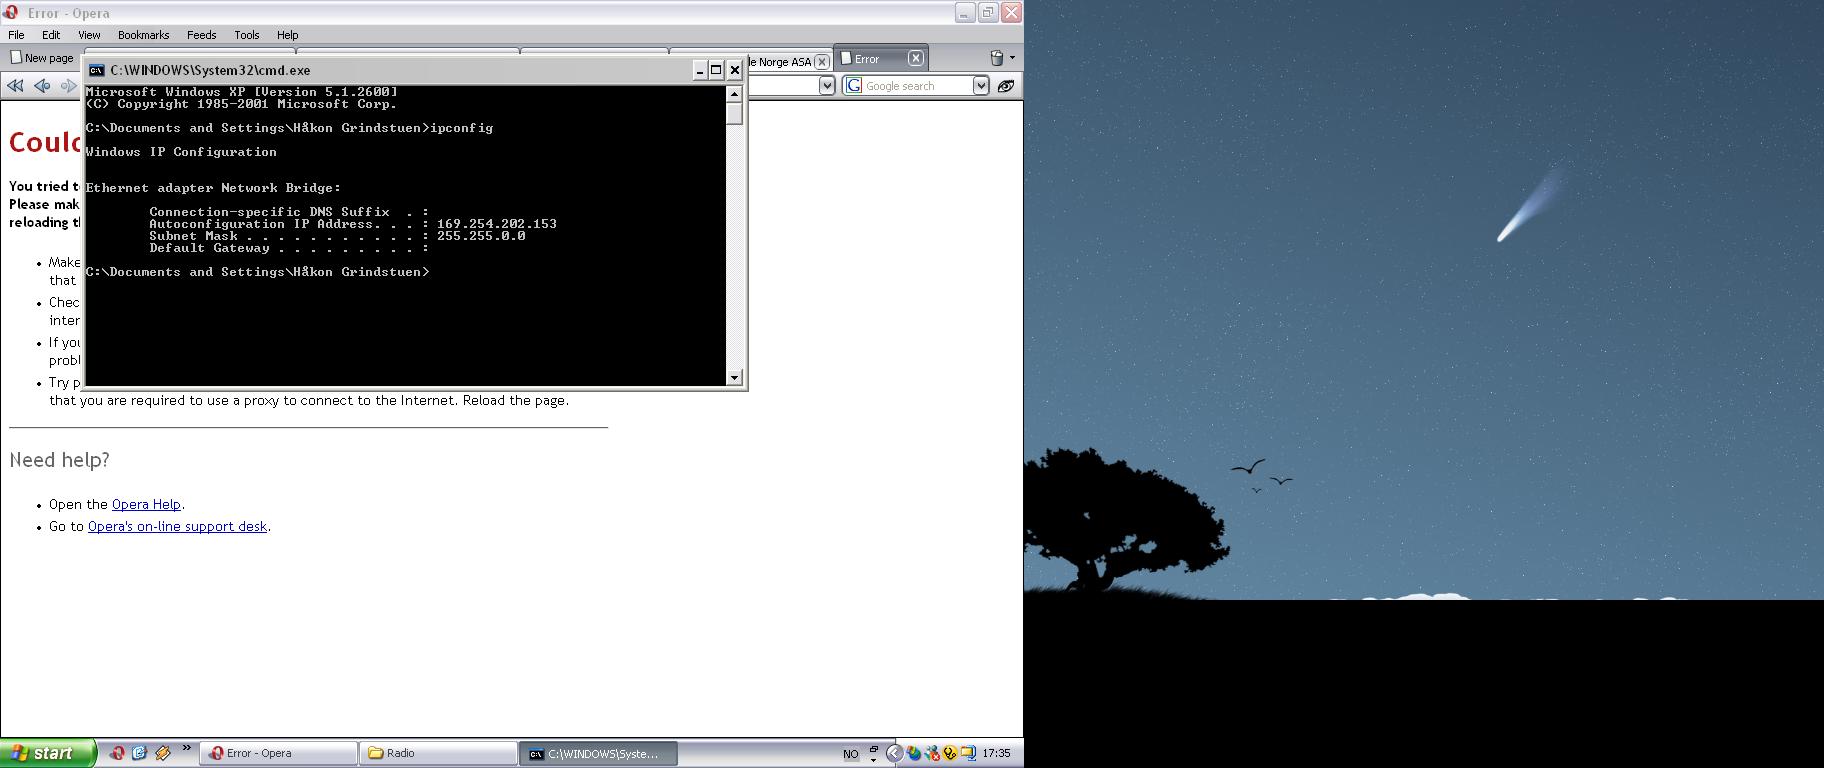
Task: Switch to the Error tab
Action: (880, 59)
